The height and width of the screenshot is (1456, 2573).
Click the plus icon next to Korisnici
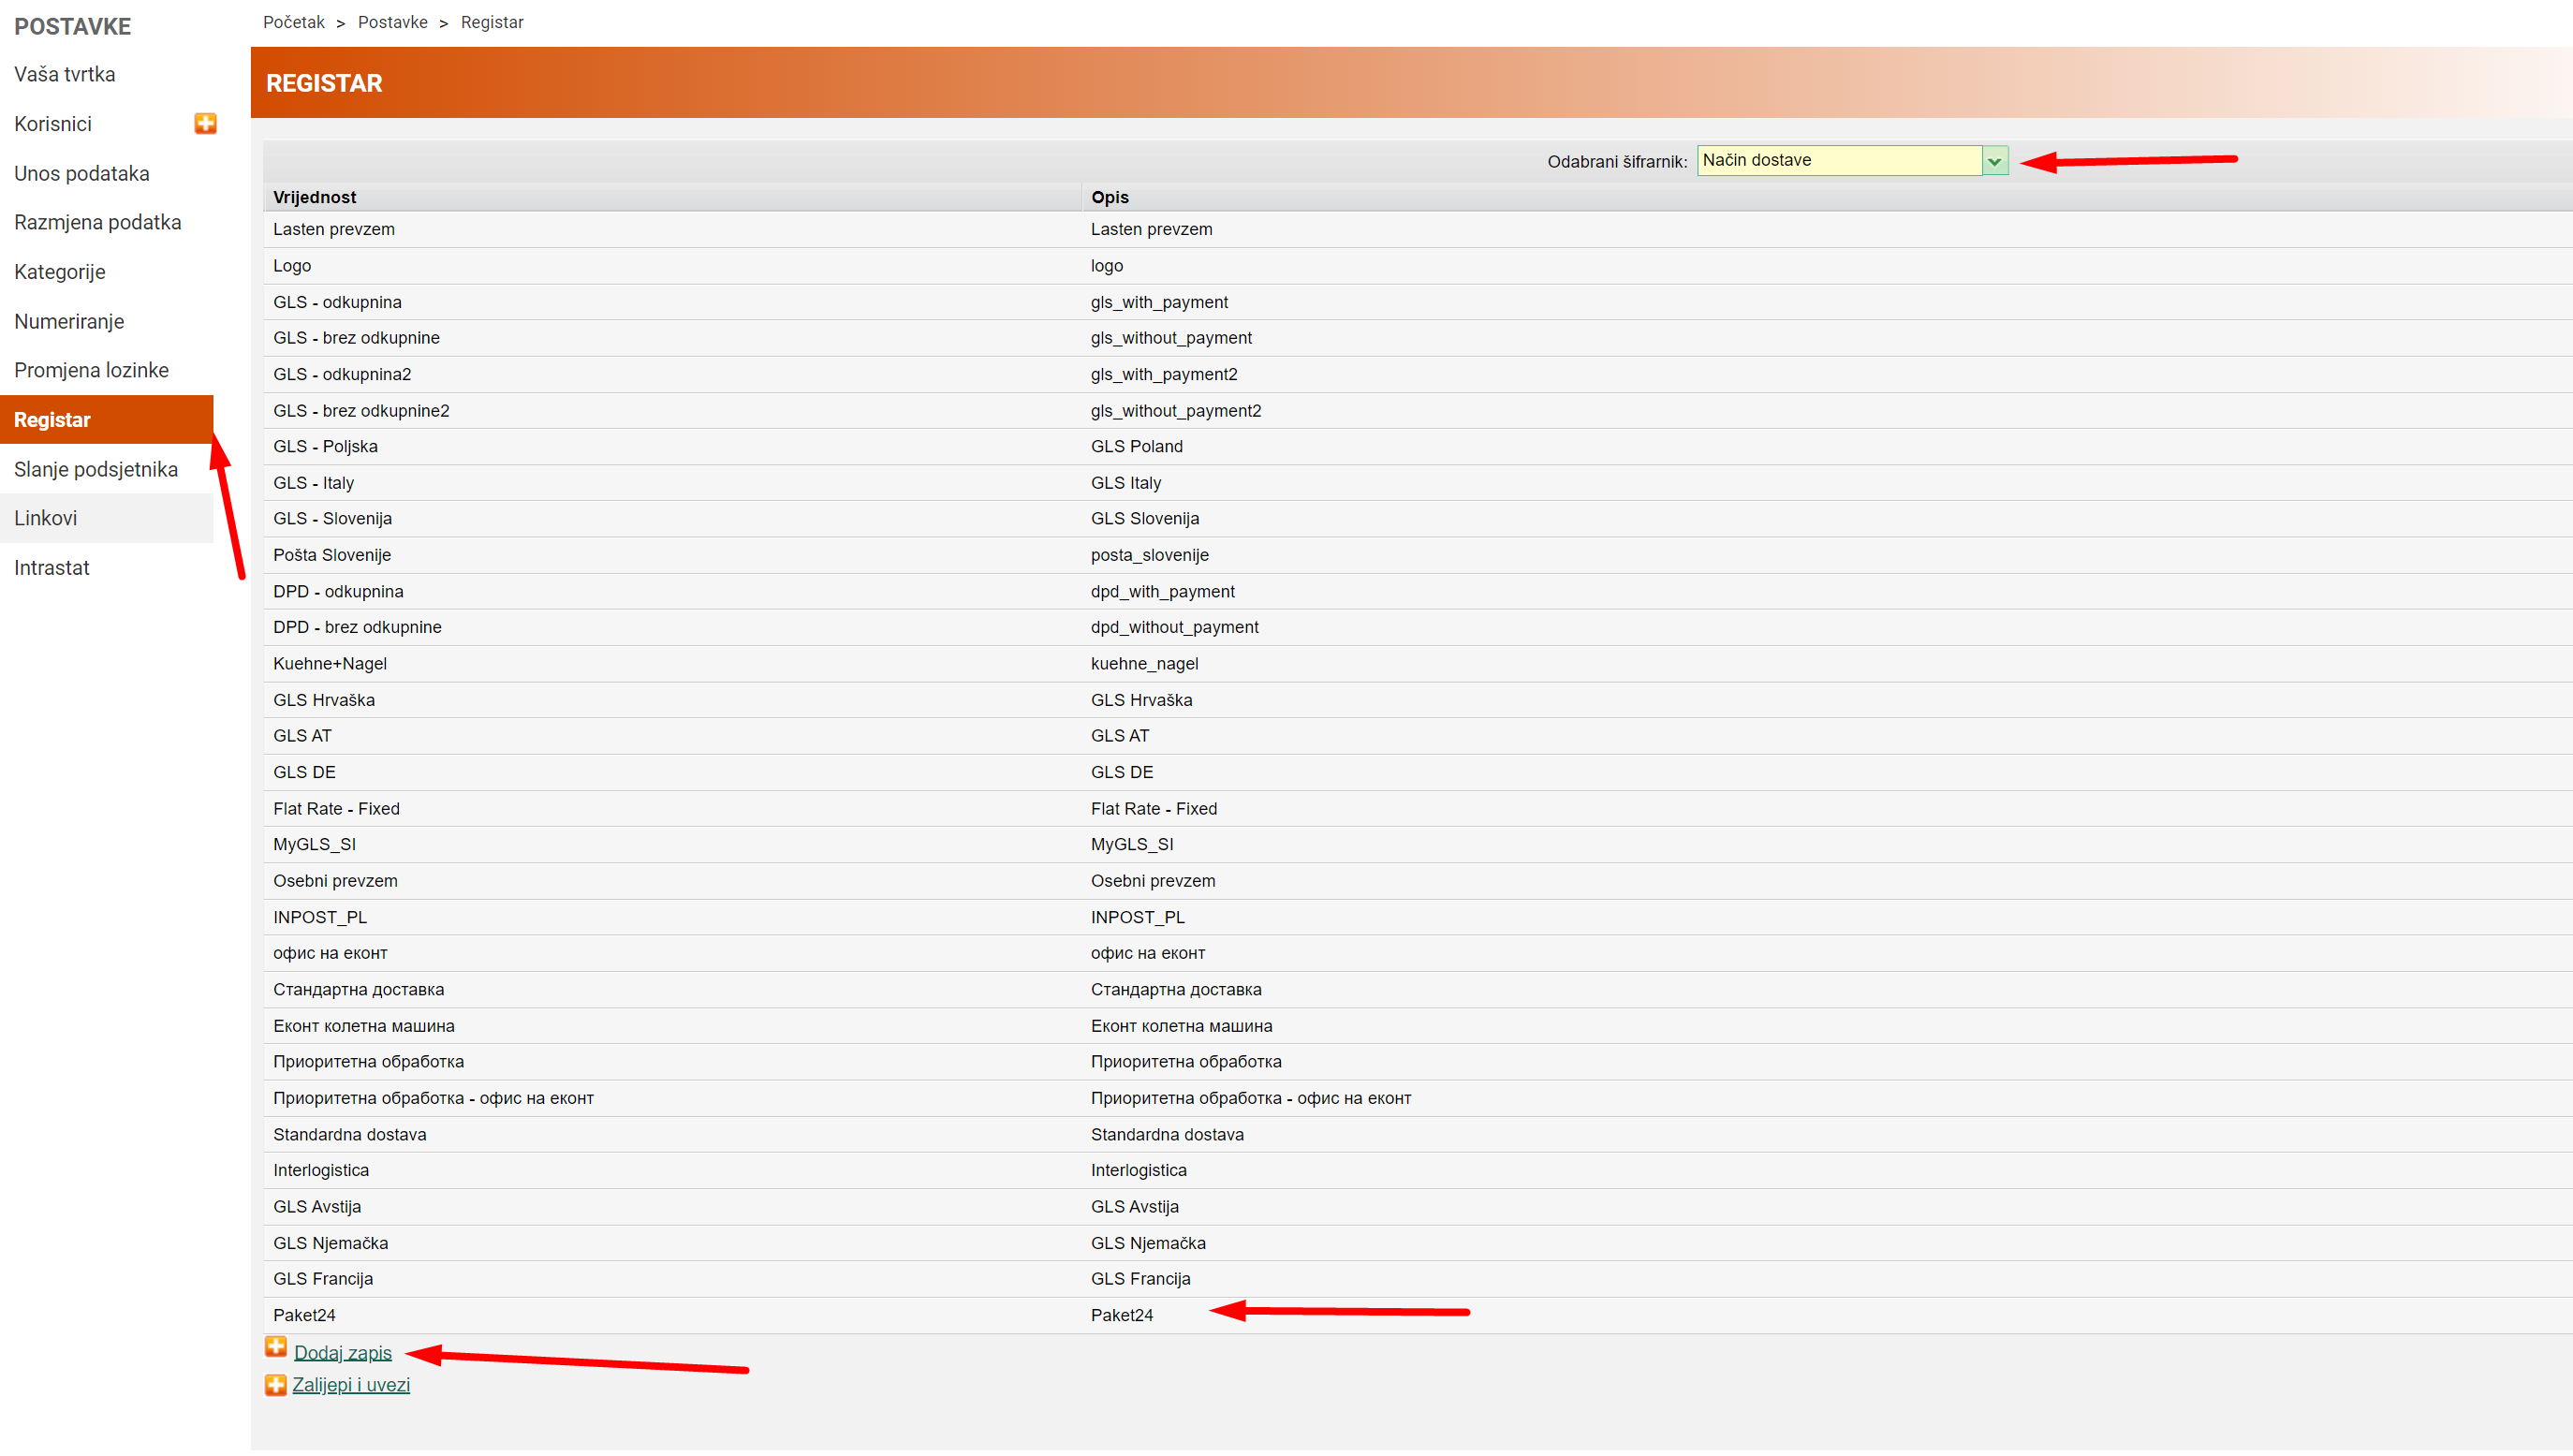(205, 123)
